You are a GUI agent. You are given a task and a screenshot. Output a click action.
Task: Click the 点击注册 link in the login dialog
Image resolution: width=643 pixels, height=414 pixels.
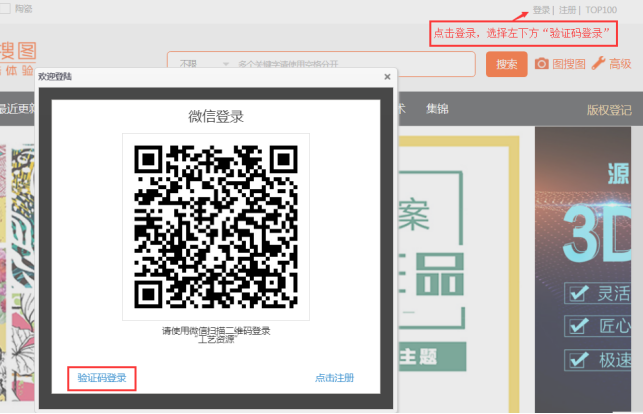click(x=334, y=378)
